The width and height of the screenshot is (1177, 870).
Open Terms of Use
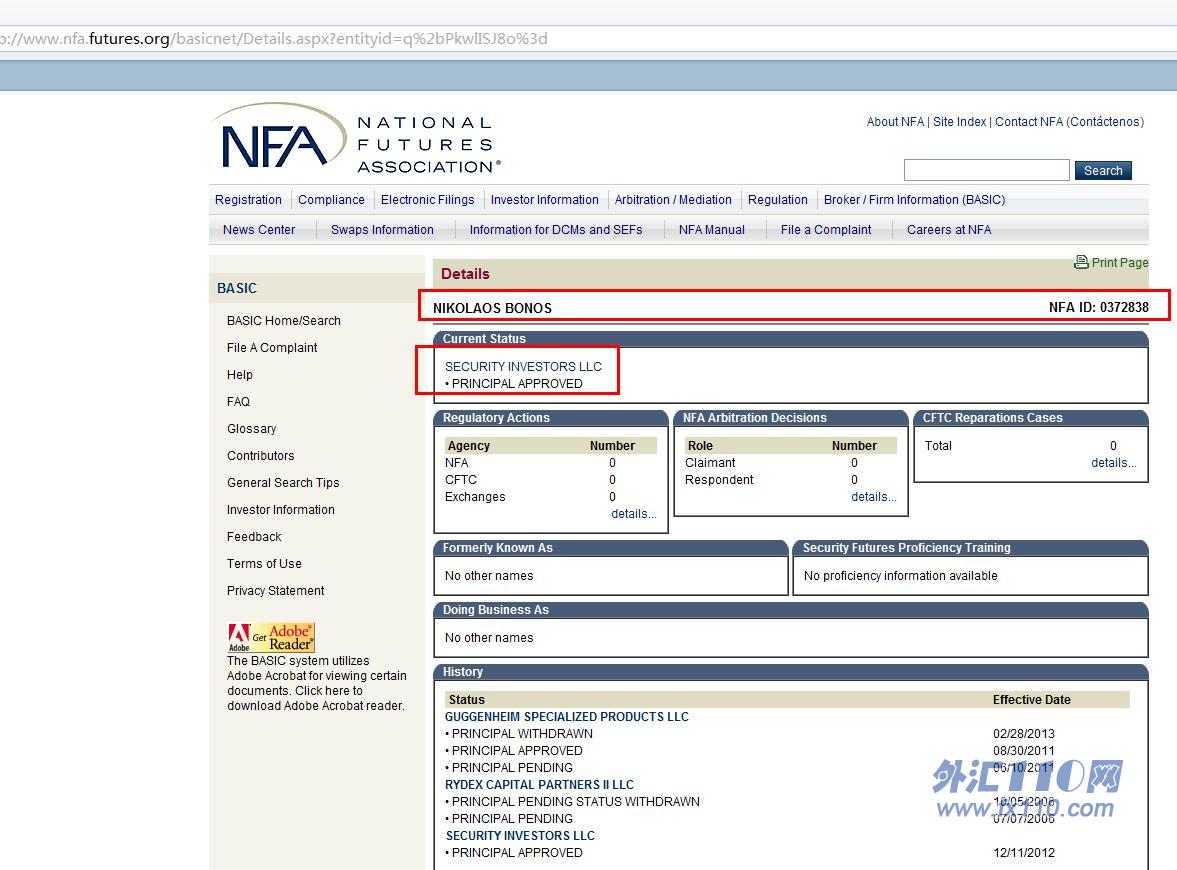pyautogui.click(x=264, y=564)
